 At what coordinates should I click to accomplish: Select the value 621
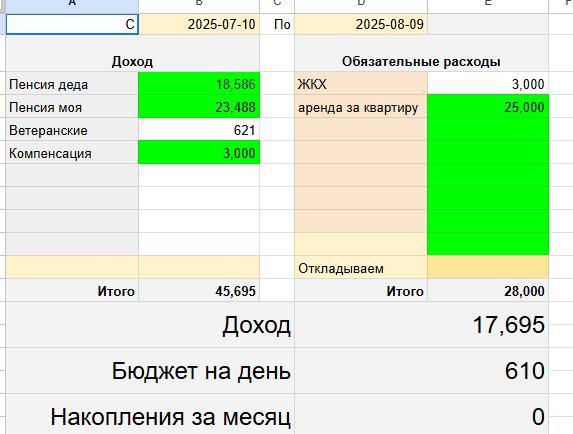pyautogui.click(x=199, y=130)
